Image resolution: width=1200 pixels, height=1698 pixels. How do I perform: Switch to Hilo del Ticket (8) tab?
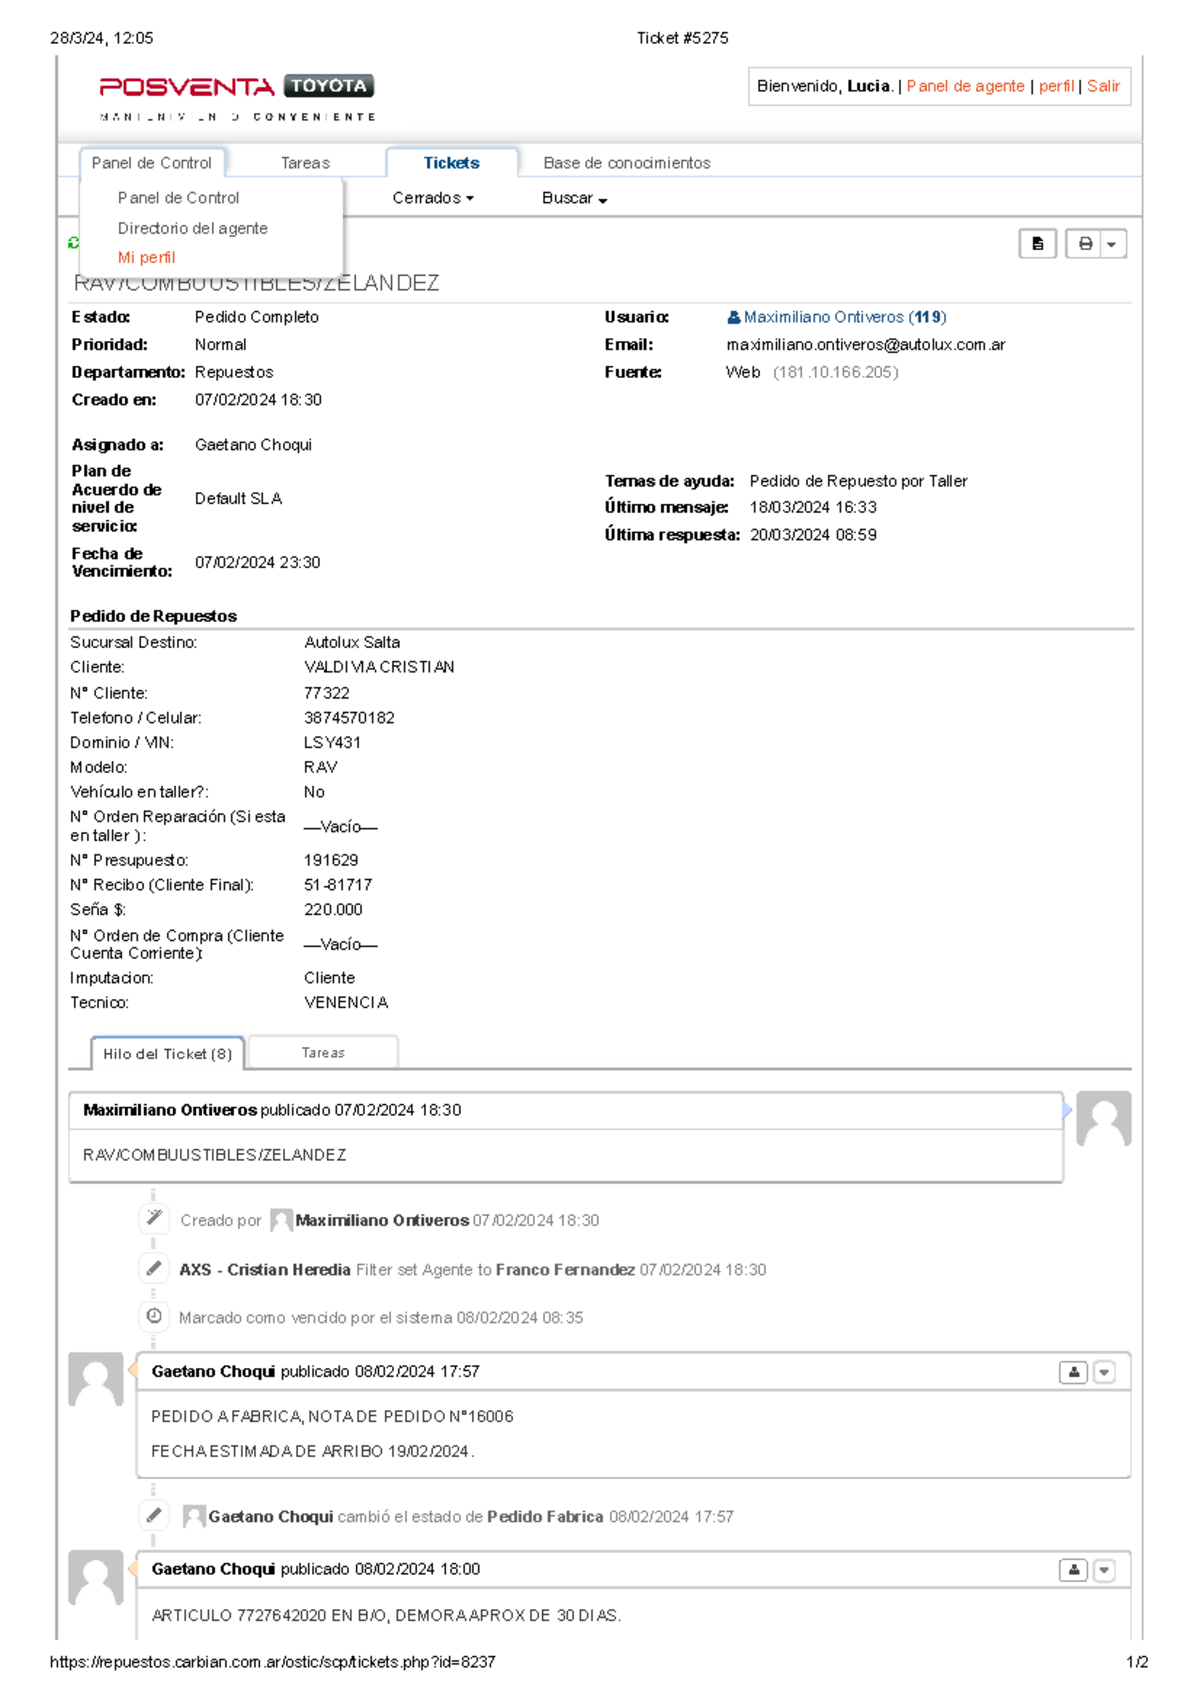[x=167, y=1054]
